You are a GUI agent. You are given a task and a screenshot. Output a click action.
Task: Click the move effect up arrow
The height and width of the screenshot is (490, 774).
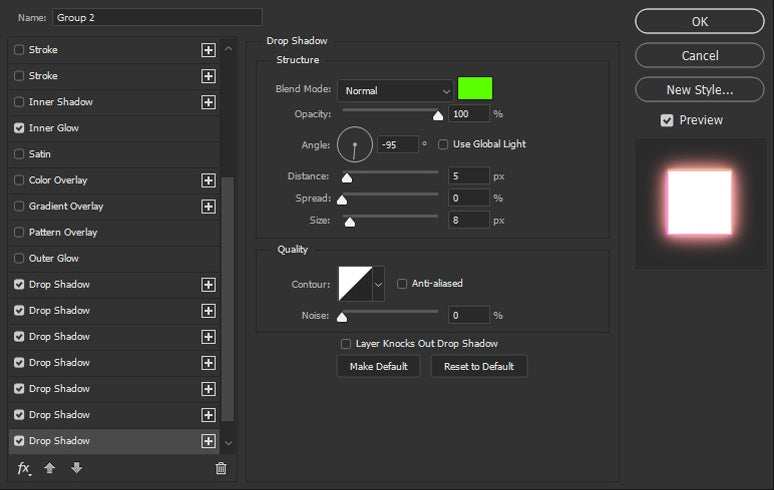tap(49, 467)
